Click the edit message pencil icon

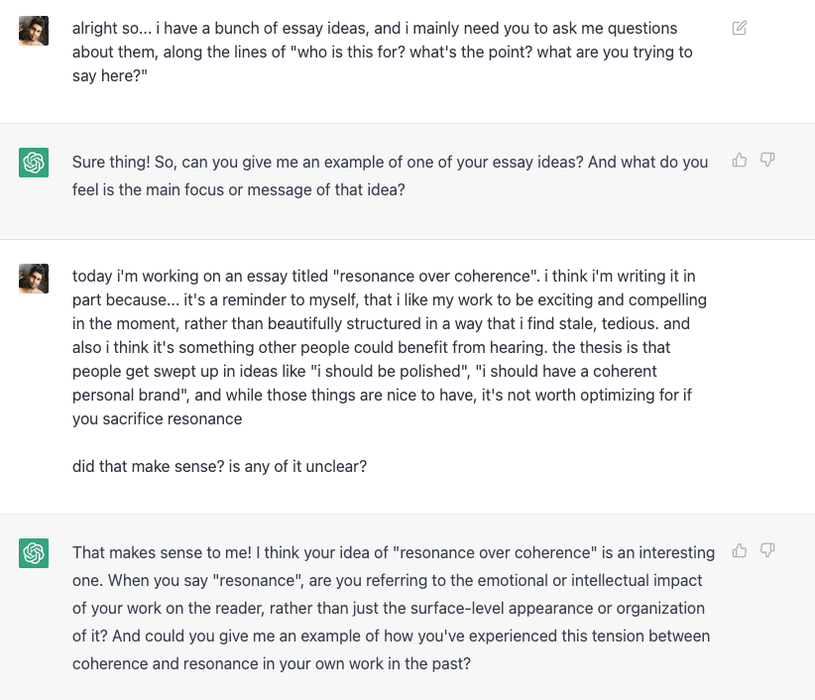(x=739, y=28)
